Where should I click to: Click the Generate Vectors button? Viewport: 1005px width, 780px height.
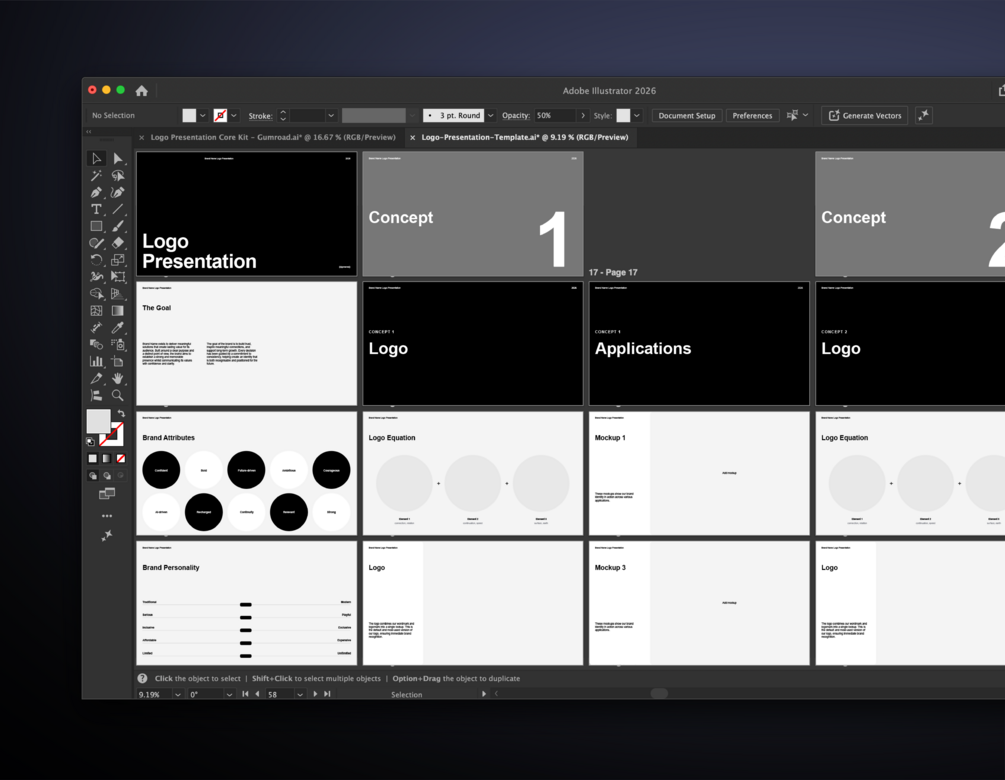click(x=865, y=115)
